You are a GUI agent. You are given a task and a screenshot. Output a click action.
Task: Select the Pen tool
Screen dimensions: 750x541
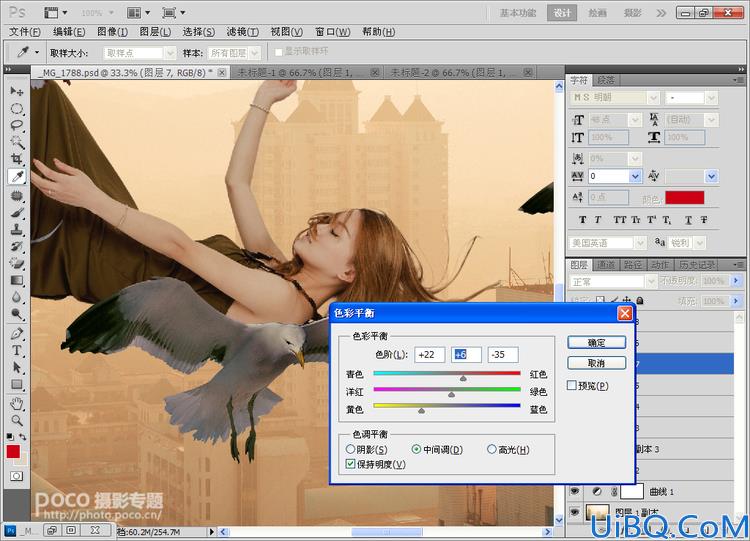pyautogui.click(x=17, y=333)
